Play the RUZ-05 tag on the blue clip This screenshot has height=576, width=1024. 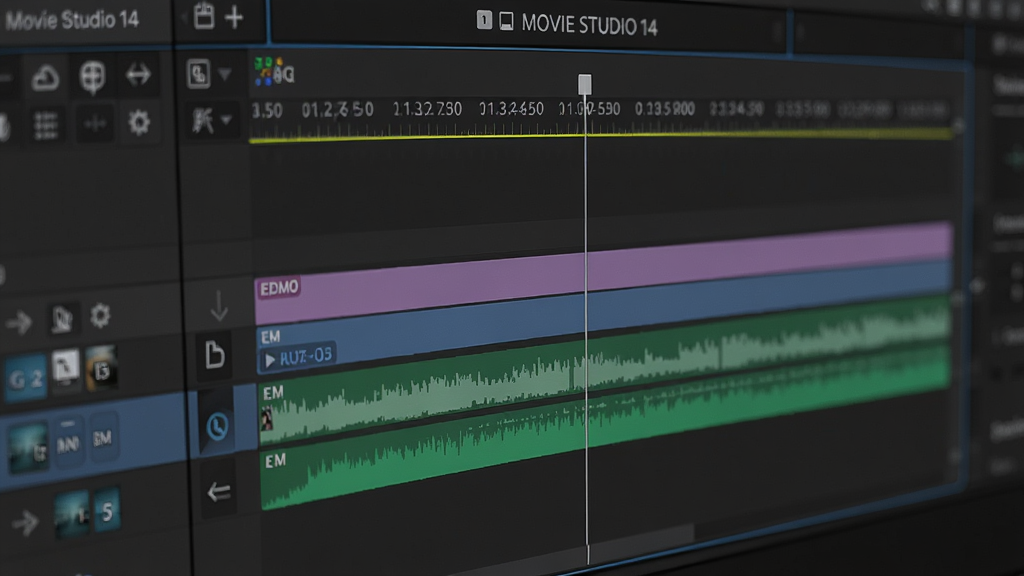click(298, 357)
